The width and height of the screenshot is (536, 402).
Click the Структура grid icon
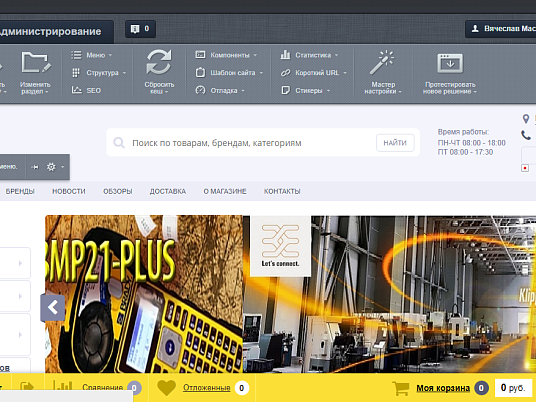(x=76, y=73)
